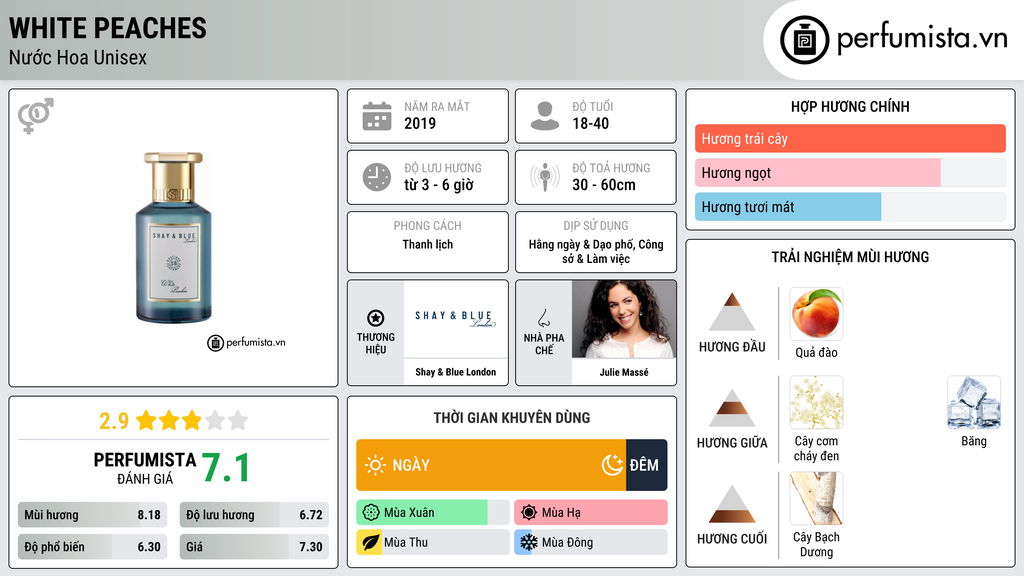Image resolution: width=1024 pixels, height=576 pixels.
Task: Click the person silhouette age icon
Action: pyautogui.click(x=545, y=116)
